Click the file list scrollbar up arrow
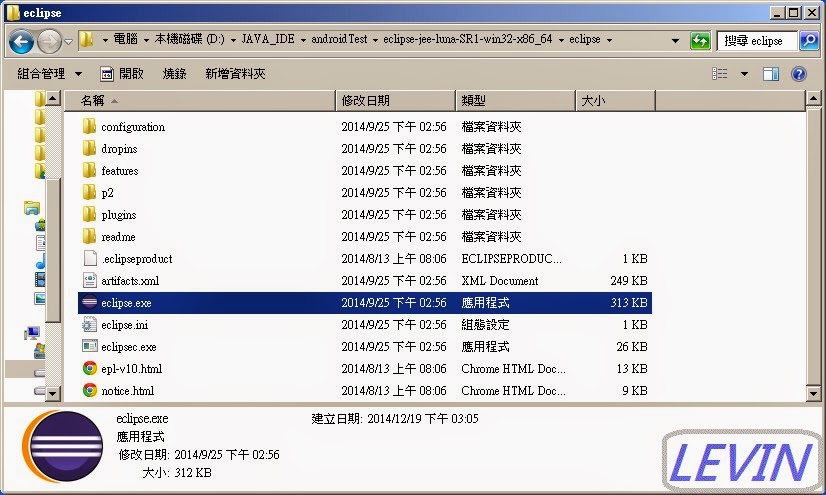826x495 pixels. [x=813, y=98]
